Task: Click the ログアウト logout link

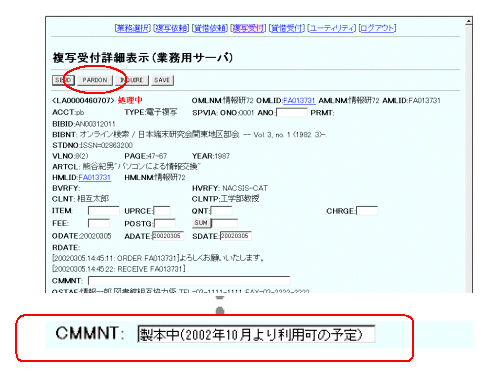Action: coord(377,28)
